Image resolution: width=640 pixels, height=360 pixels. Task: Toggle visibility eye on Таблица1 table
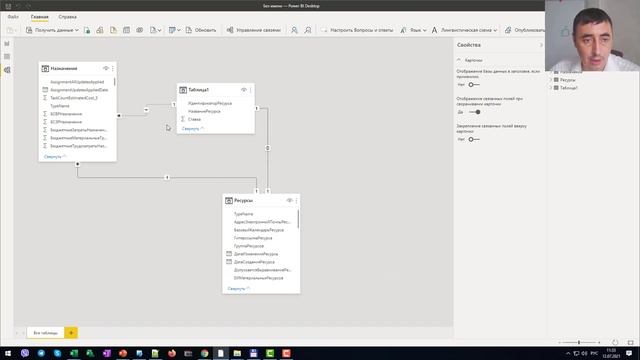(x=244, y=90)
